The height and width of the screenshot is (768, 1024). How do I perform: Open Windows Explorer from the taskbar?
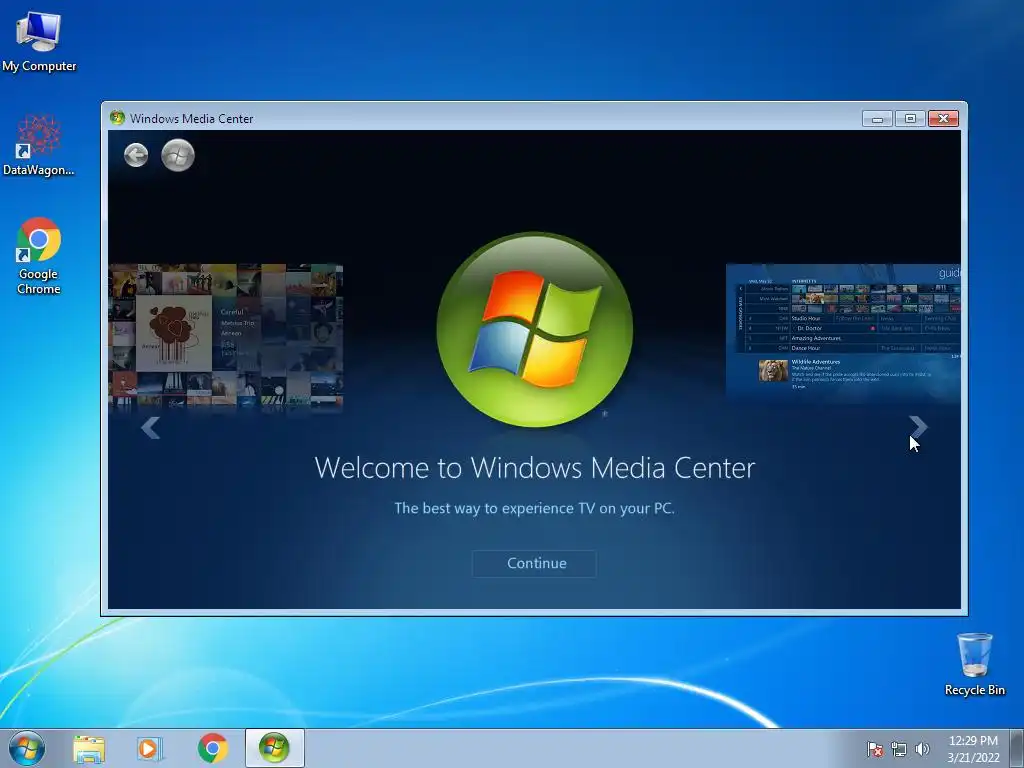pyautogui.click(x=89, y=748)
